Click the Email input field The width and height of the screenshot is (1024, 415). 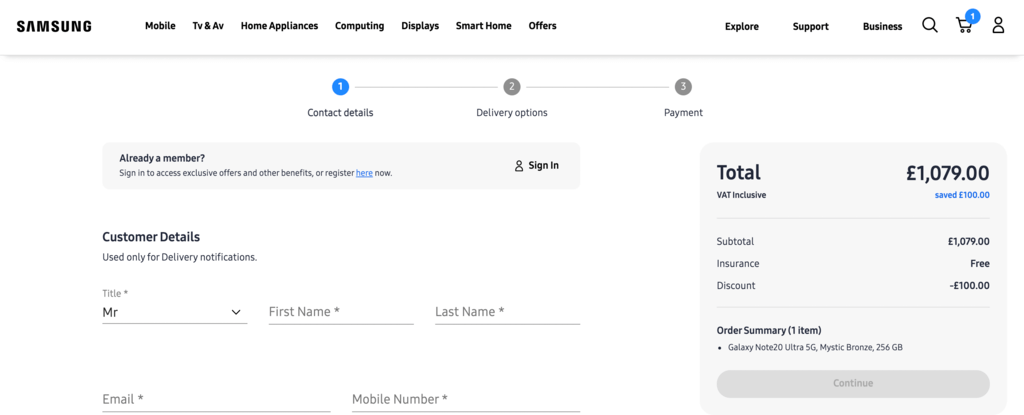pos(216,399)
